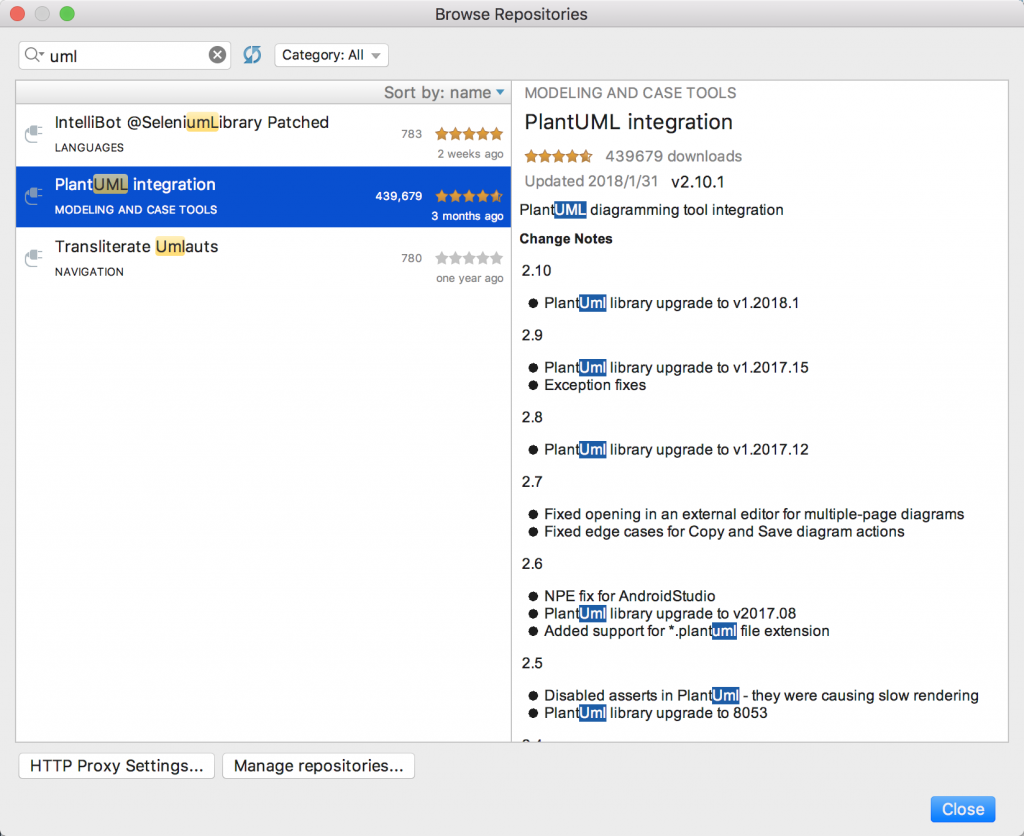Click the refresh repositories icon
The height and width of the screenshot is (836, 1024).
[252, 55]
